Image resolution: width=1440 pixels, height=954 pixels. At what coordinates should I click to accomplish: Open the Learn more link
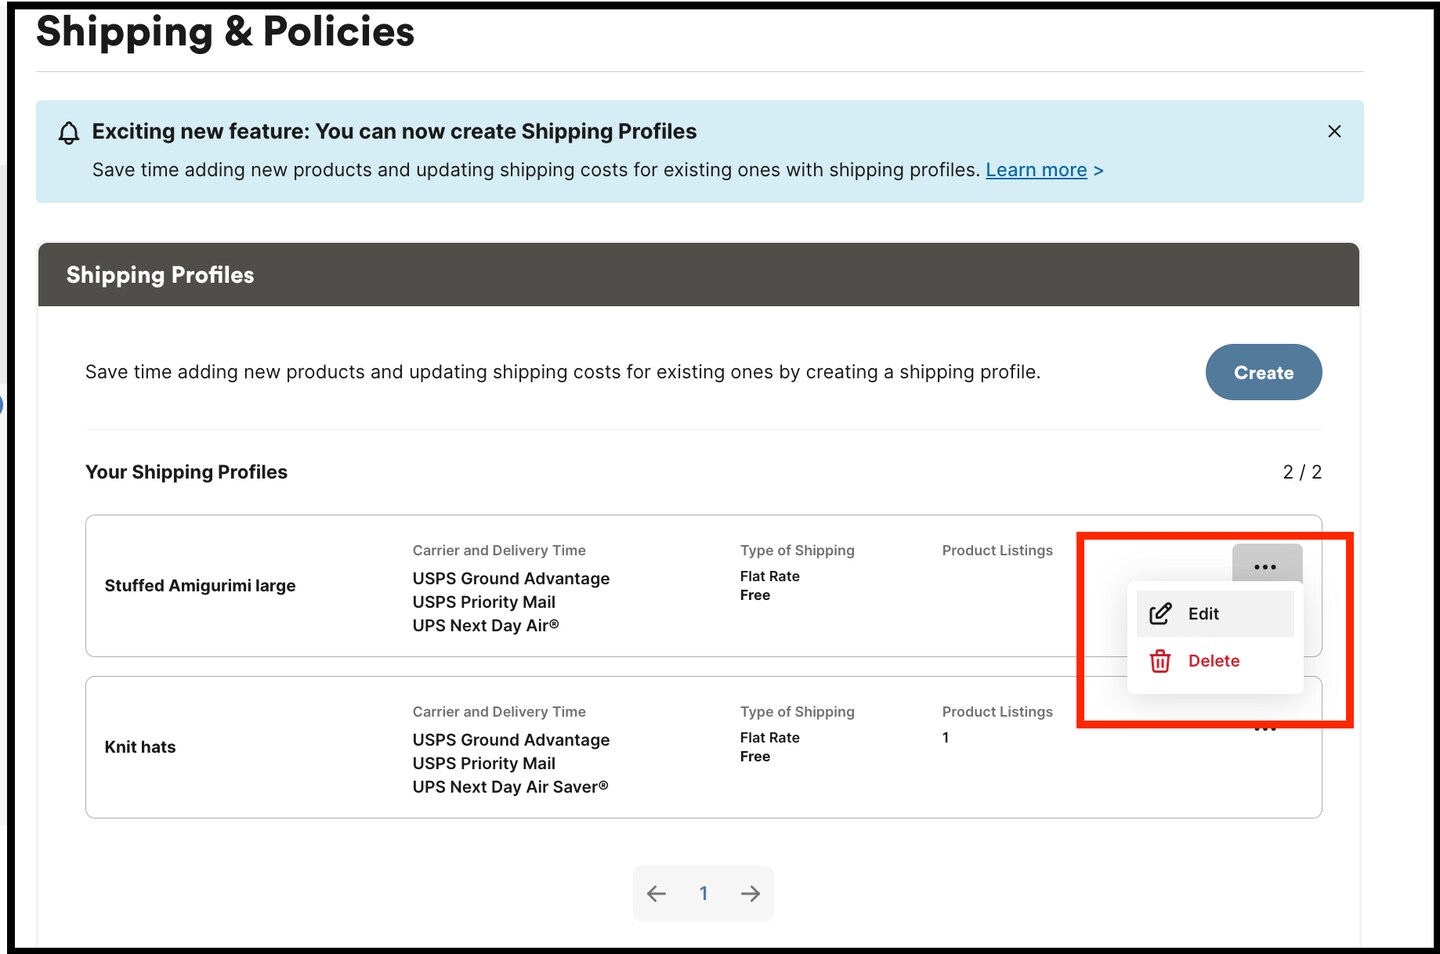[x=1037, y=169]
